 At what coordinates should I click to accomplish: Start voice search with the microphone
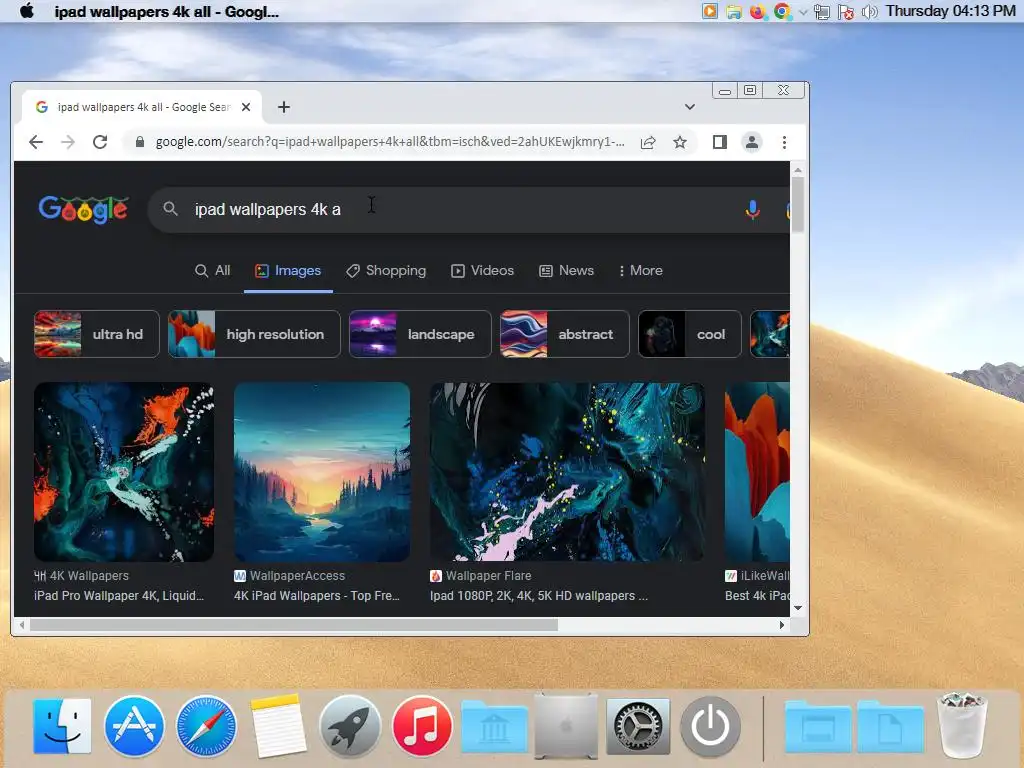click(752, 210)
